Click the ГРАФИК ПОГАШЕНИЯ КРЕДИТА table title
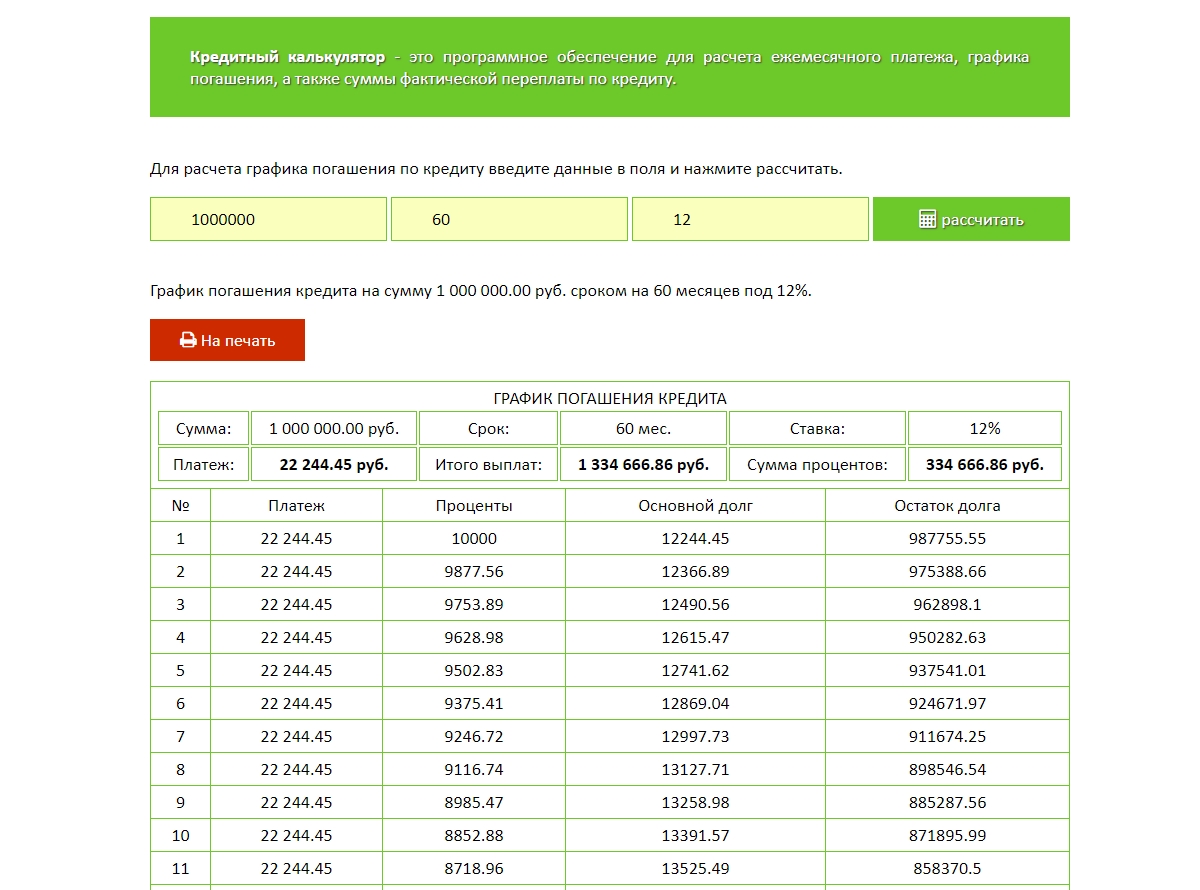Viewport: 1200px width, 890px height. [610, 398]
